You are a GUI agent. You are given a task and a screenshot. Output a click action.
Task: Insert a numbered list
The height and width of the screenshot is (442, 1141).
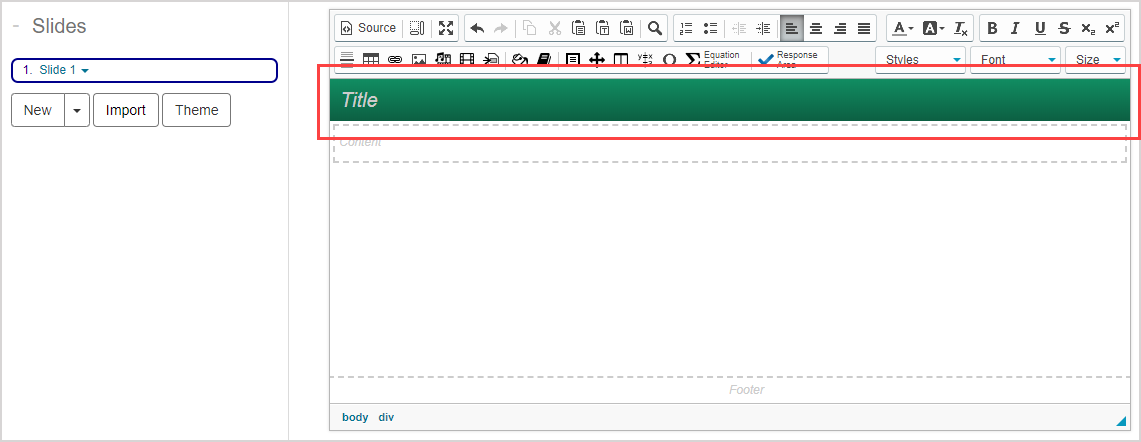pyautogui.click(x=686, y=28)
